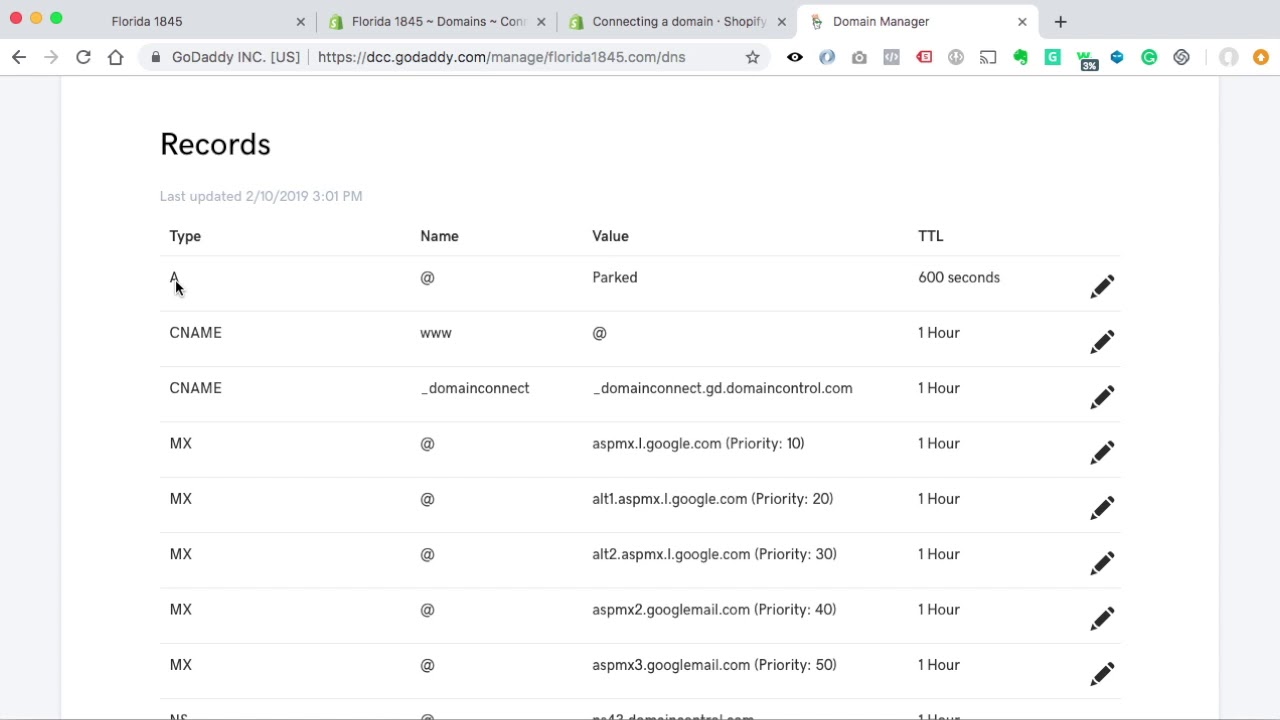Click the address bar URL

[x=502, y=57]
